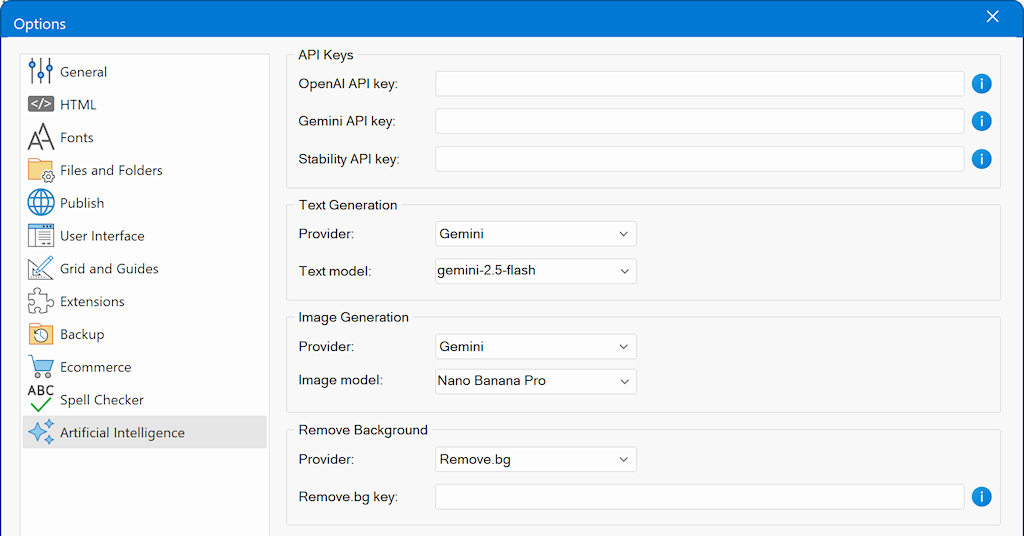Show info for OpenAI API key
Viewport: 1024px width, 536px height.
pos(981,84)
